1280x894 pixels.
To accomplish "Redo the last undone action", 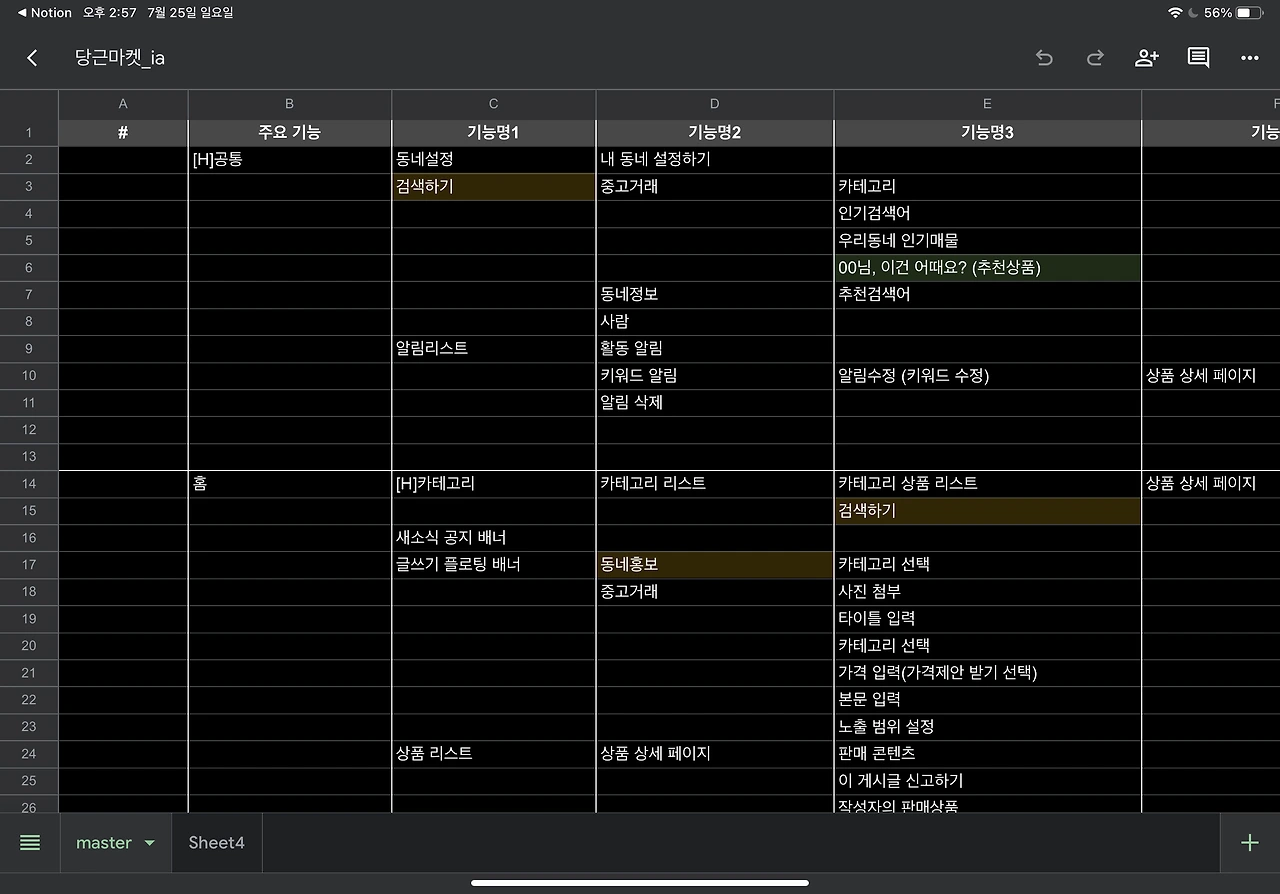I will coord(1095,58).
